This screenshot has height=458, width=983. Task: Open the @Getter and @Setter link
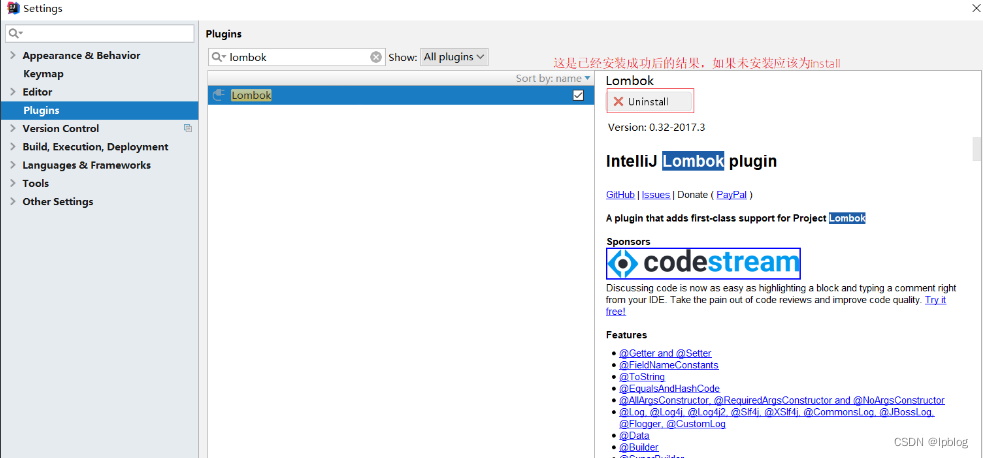[x=665, y=353]
